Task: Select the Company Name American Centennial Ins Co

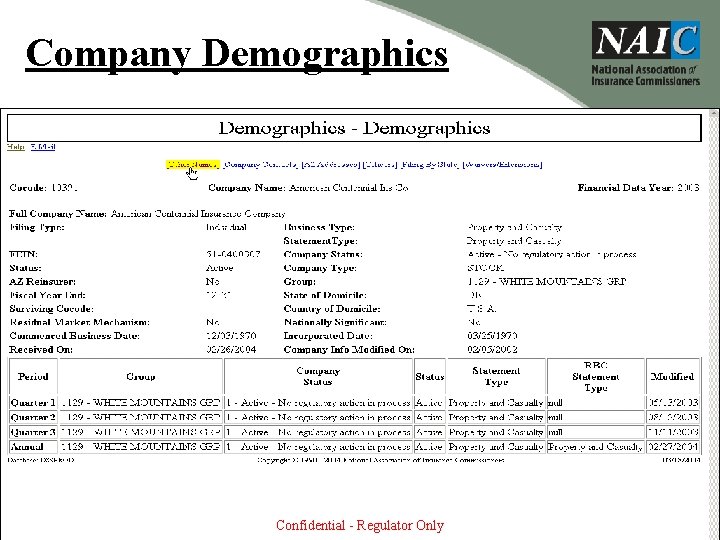Action: (348, 188)
